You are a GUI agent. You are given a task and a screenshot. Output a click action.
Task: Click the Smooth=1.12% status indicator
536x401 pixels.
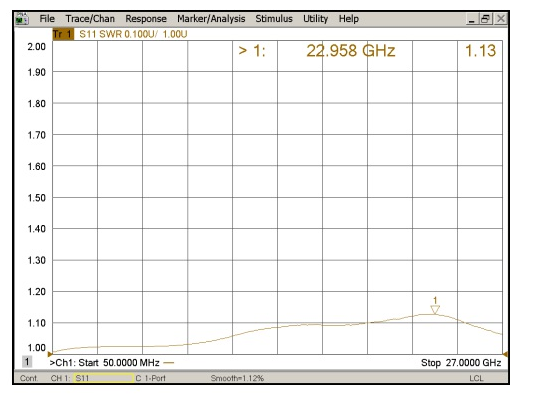click(237, 378)
